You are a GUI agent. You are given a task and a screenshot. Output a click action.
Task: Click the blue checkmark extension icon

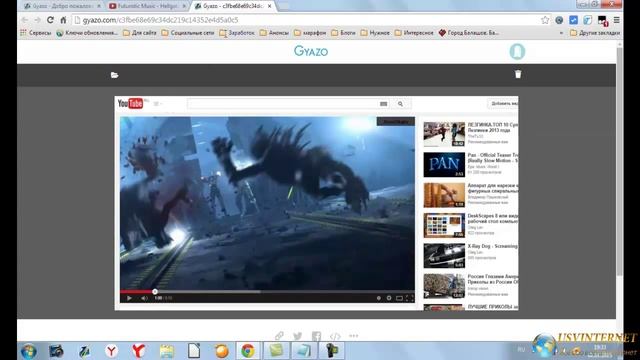tap(573, 20)
